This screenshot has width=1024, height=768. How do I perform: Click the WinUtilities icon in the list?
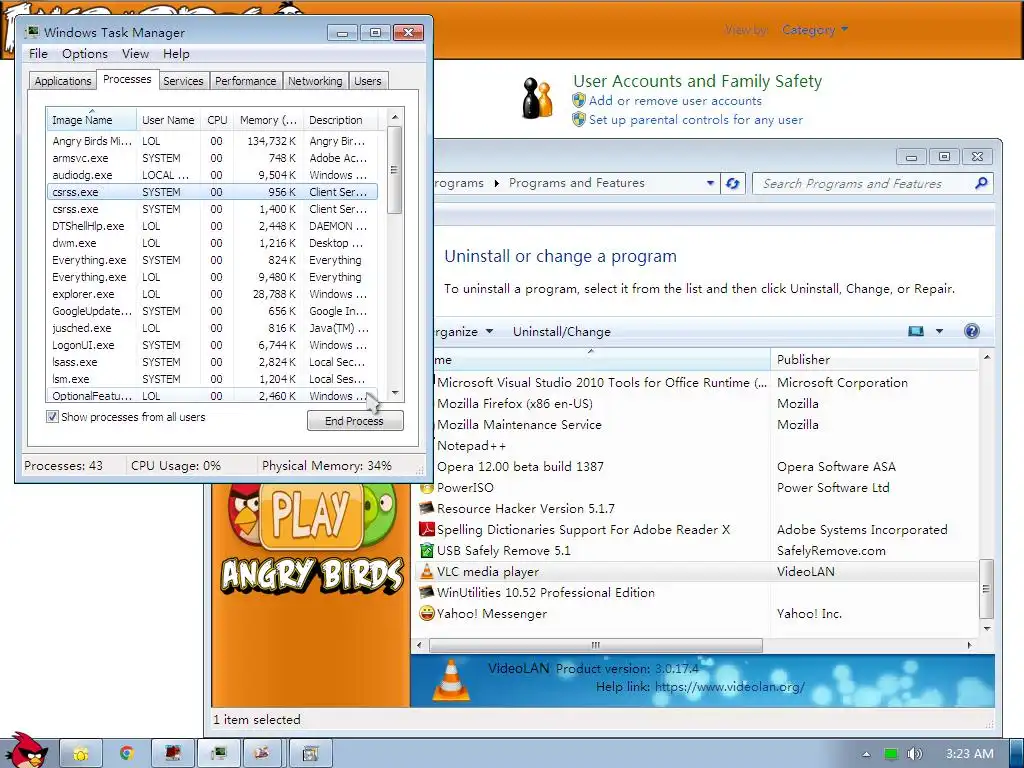click(x=426, y=592)
